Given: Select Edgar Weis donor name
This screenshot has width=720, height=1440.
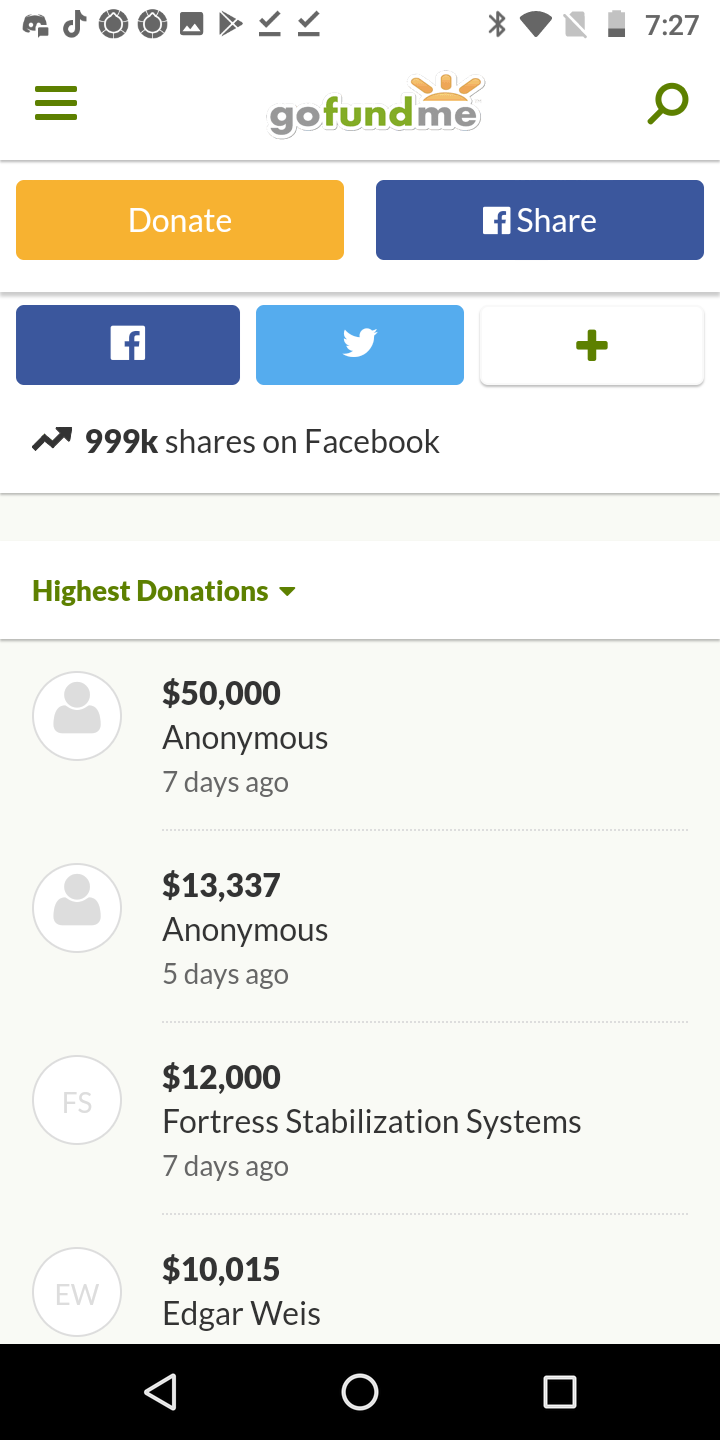Looking at the screenshot, I should pos(241,1313).
